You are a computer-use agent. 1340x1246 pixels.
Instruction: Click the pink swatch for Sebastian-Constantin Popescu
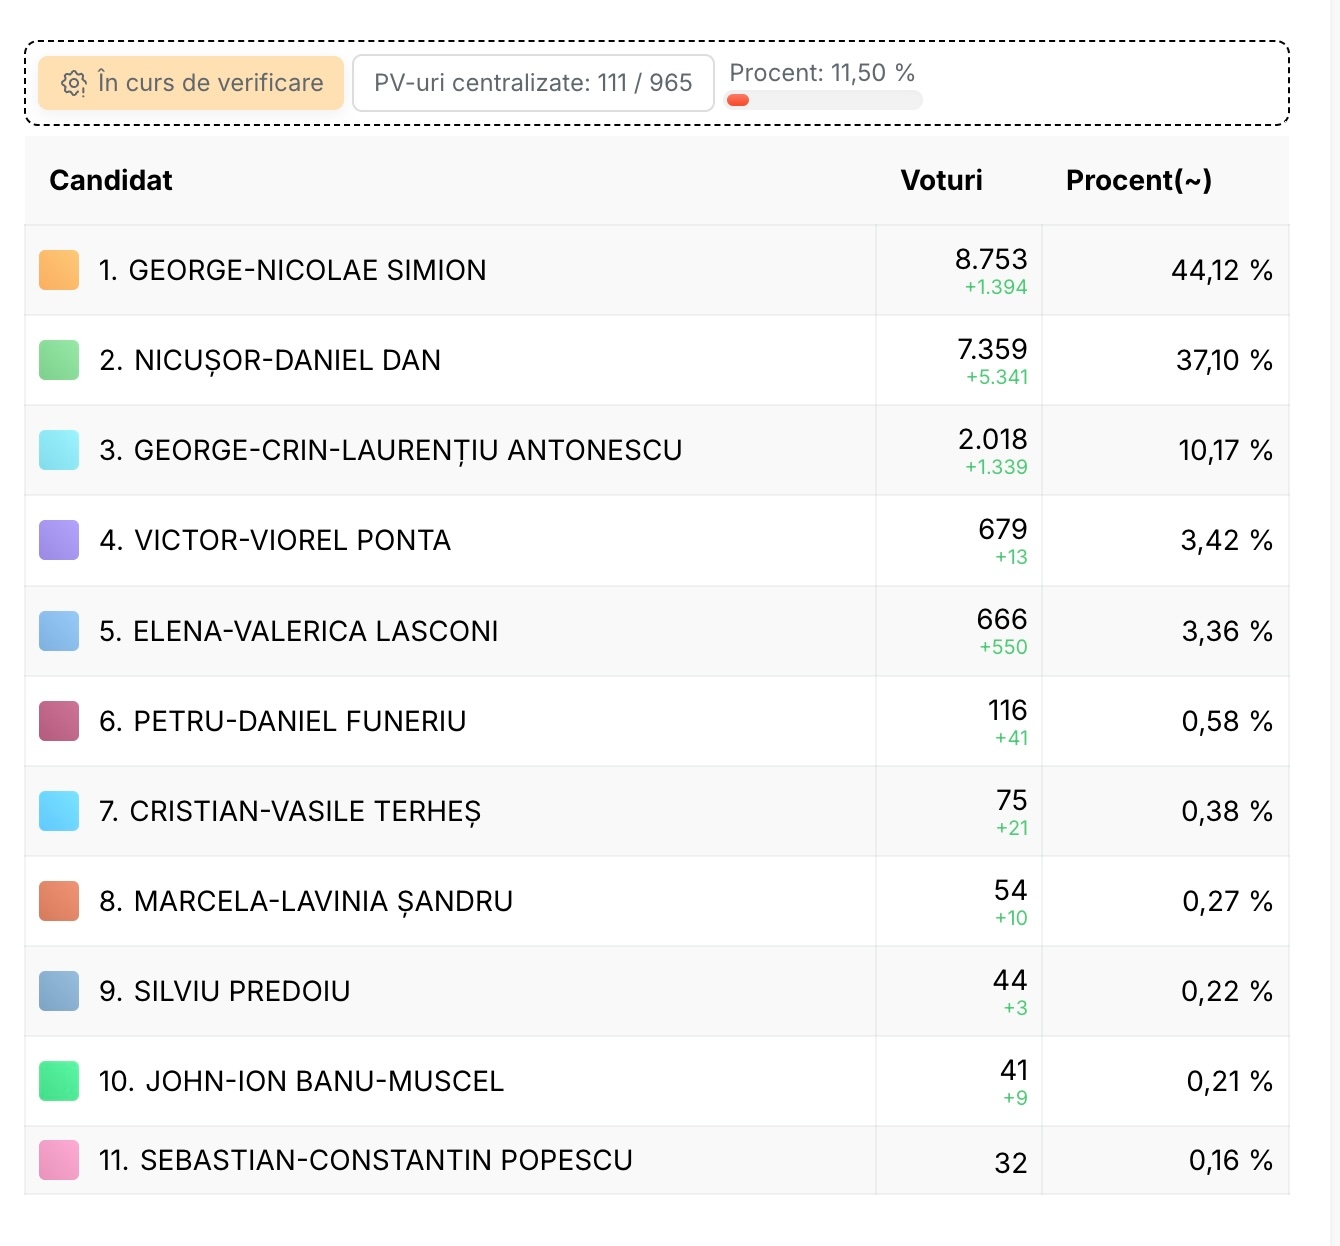pos(59,1160)
